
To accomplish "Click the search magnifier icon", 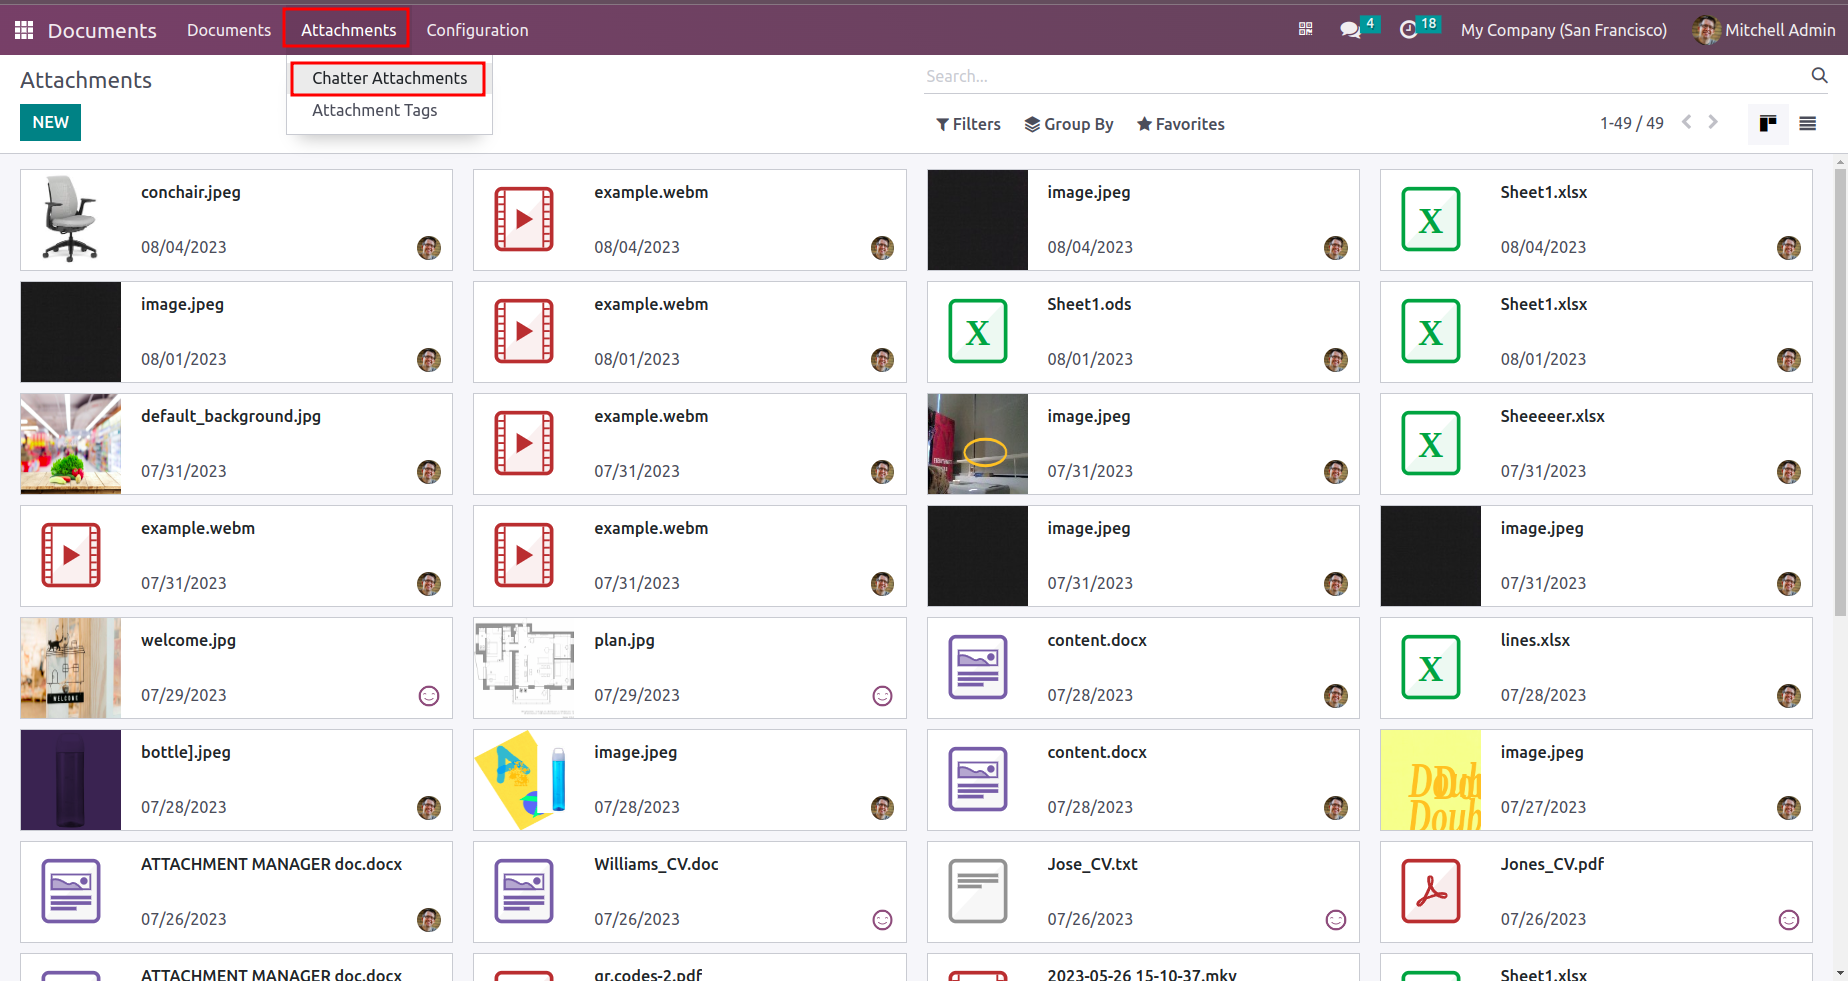I will [1819, 75].
